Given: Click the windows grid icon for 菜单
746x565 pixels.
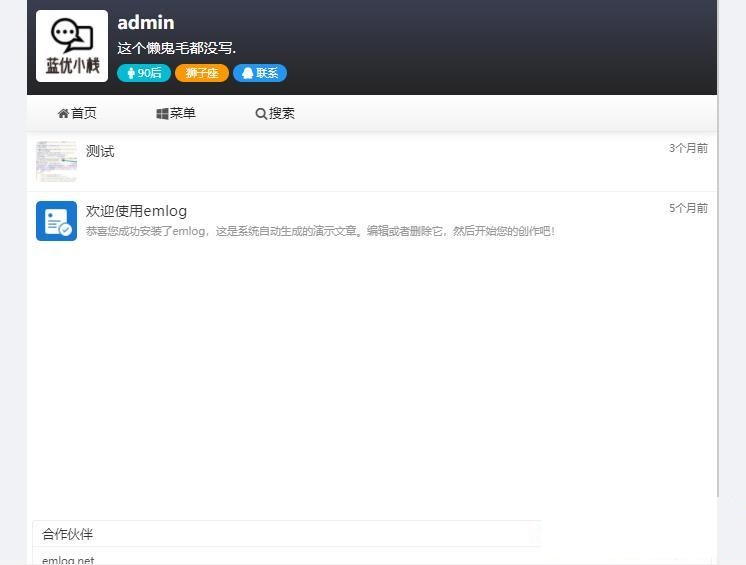Looking at the screenshot, I should tap(162, 114).
